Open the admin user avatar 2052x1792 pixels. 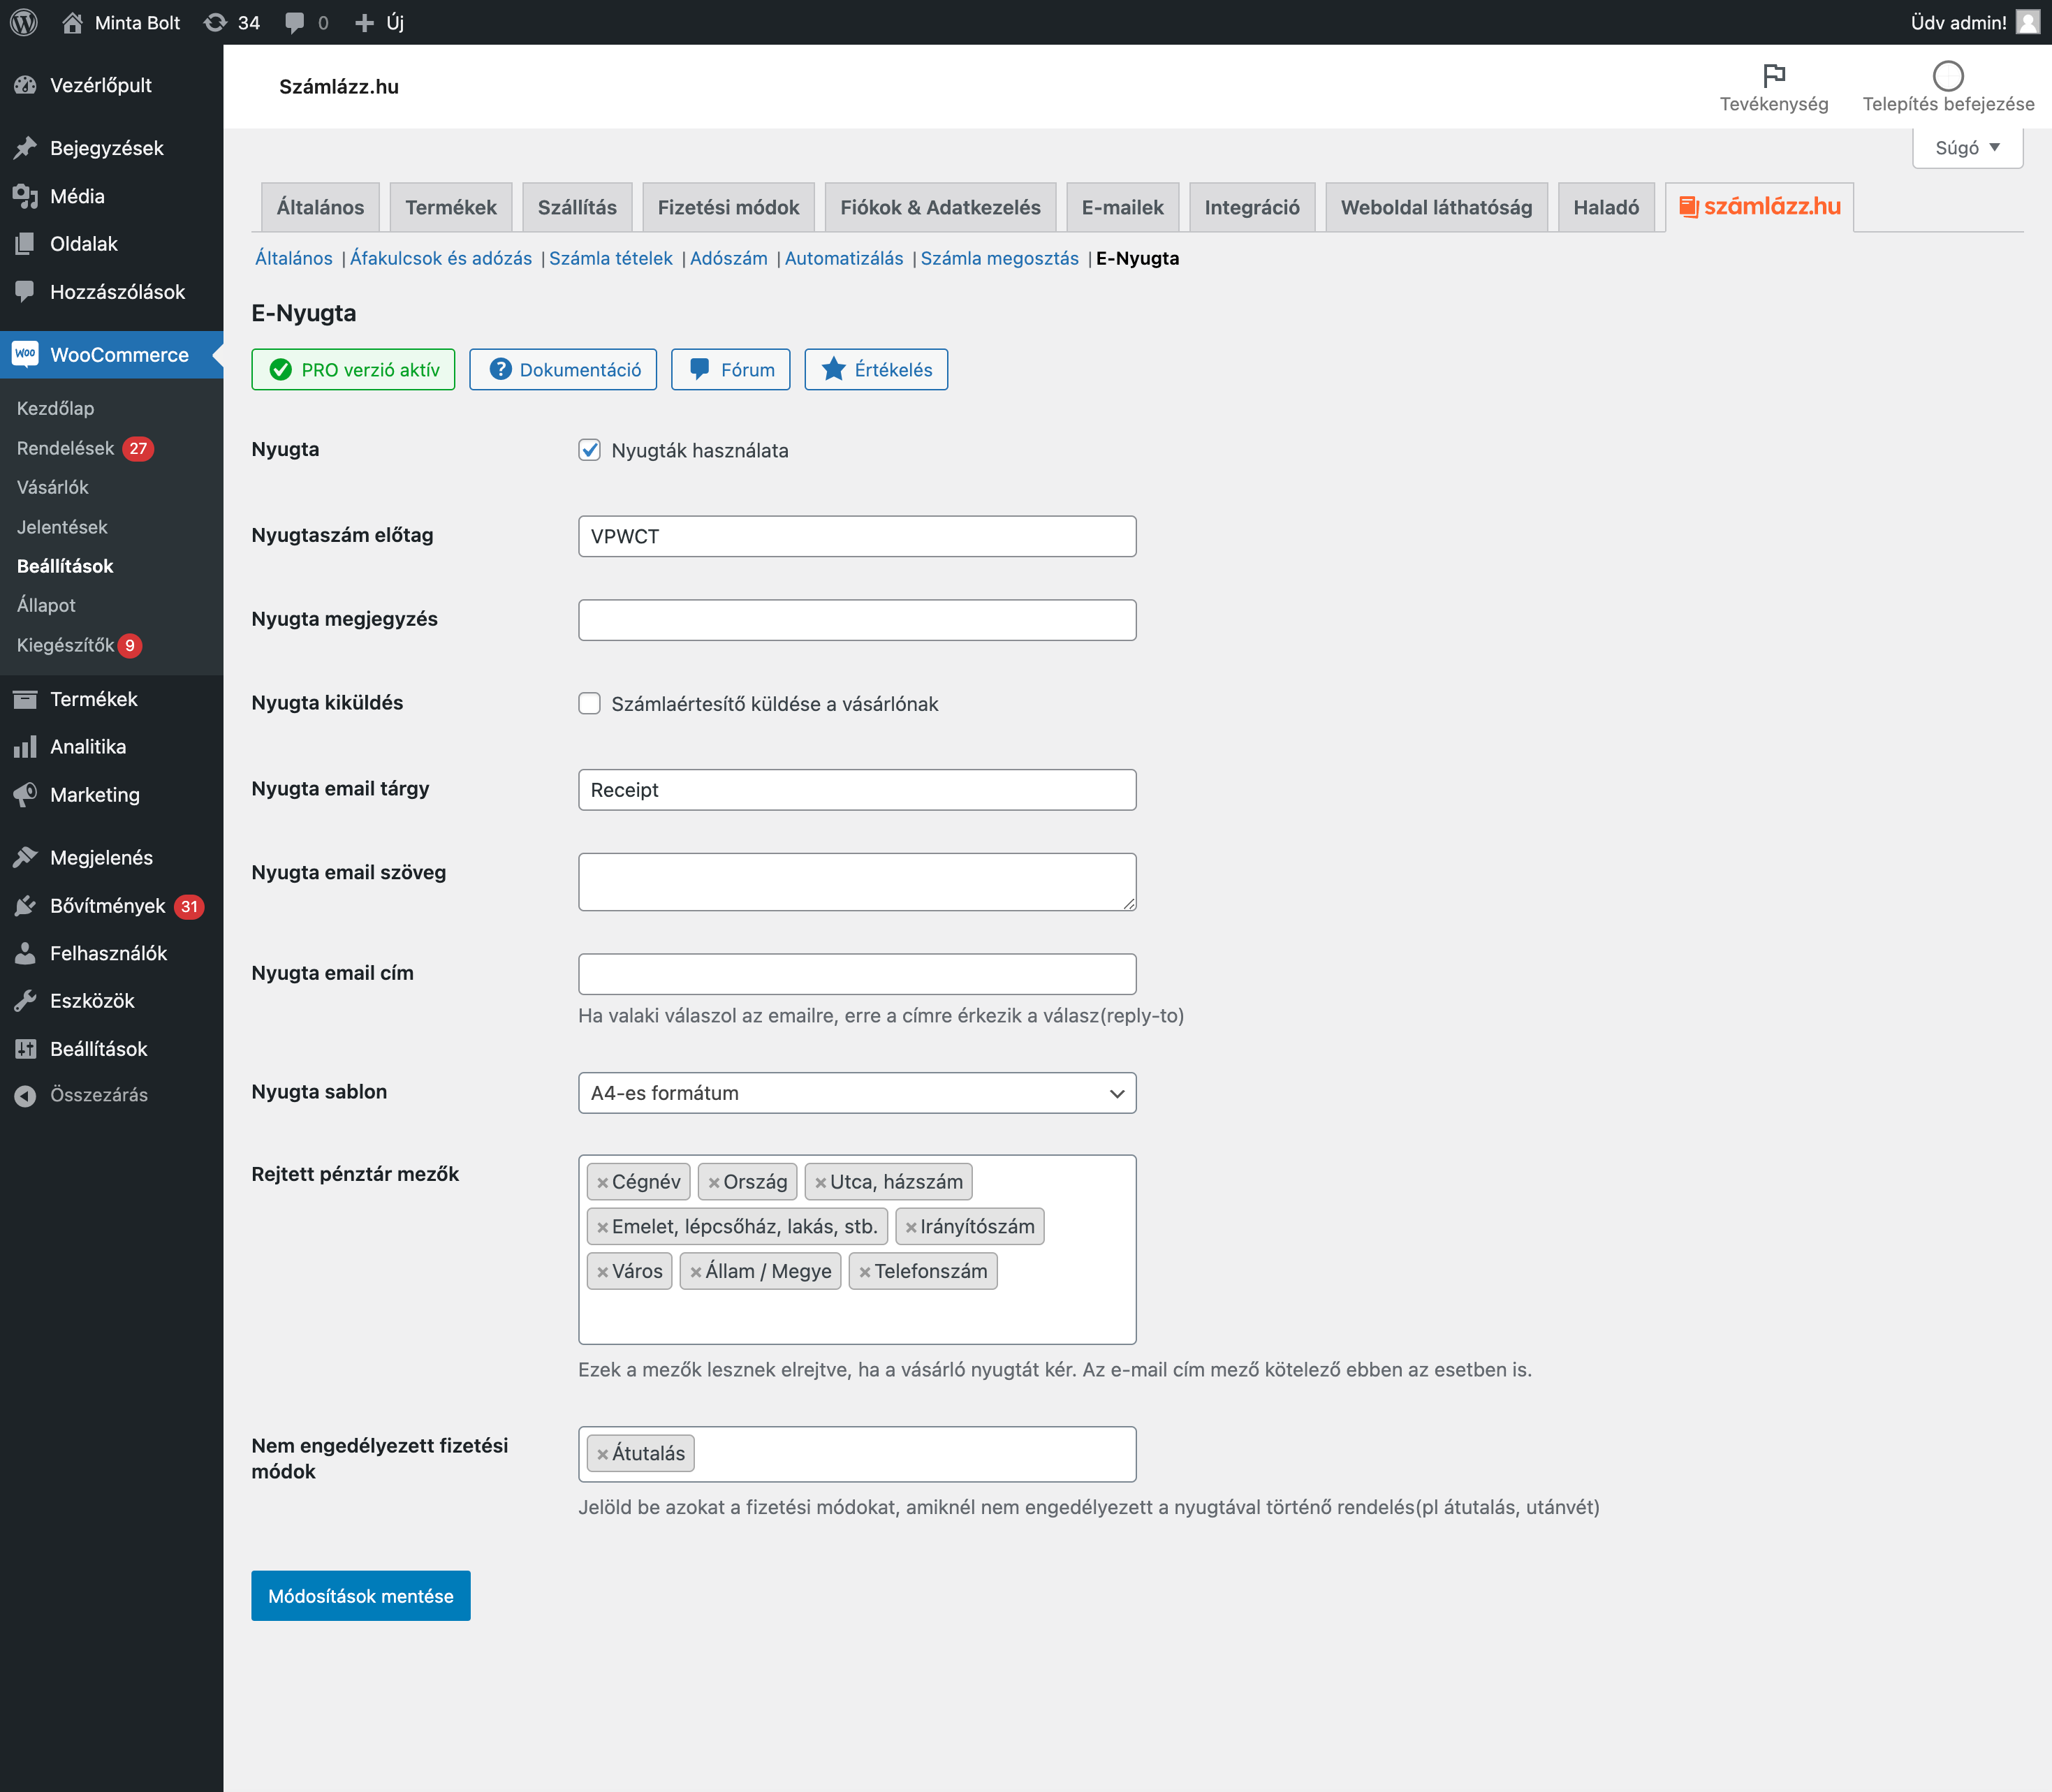click(x=2027, y=22)
